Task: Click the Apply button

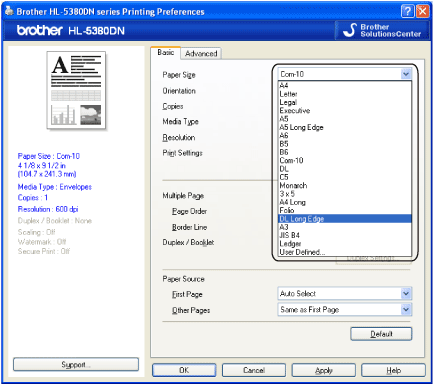Action: pos(324,370)
